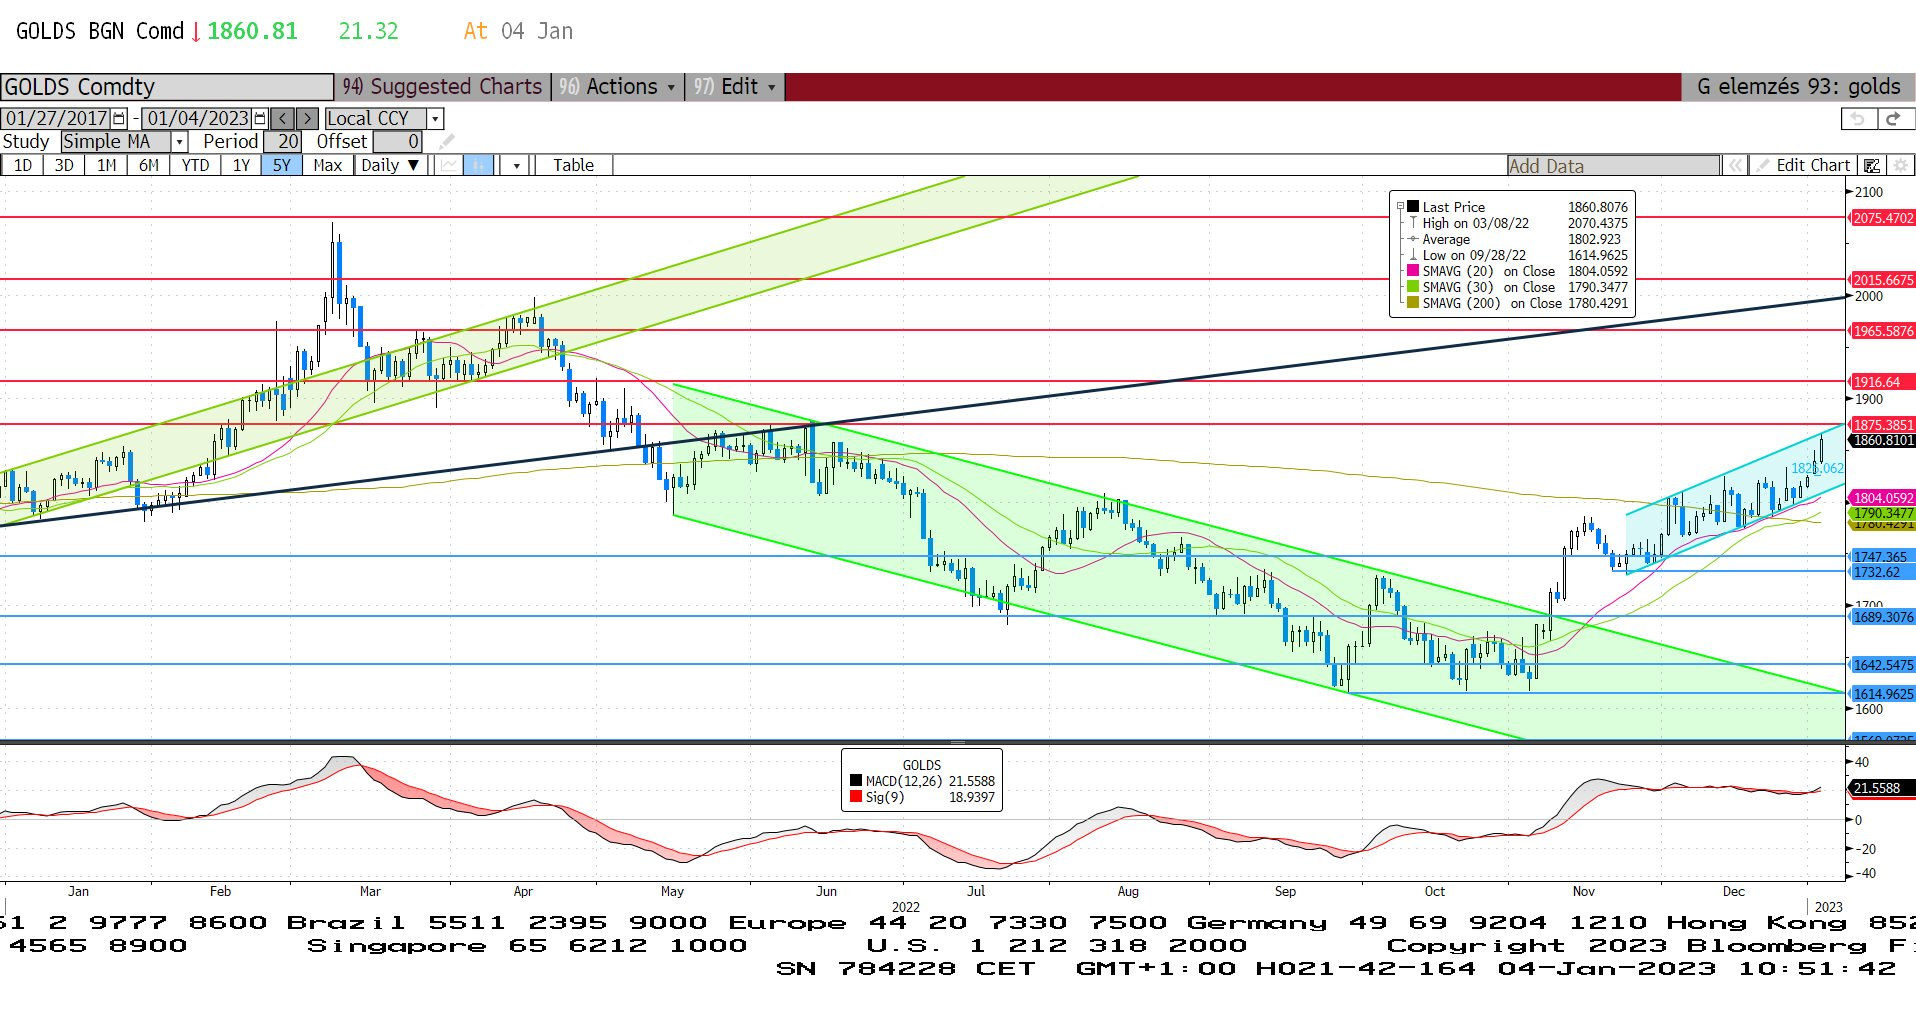Select the 1Y range tab
The width and height of the screenshot is (1916, 1024).
point(241,165)
